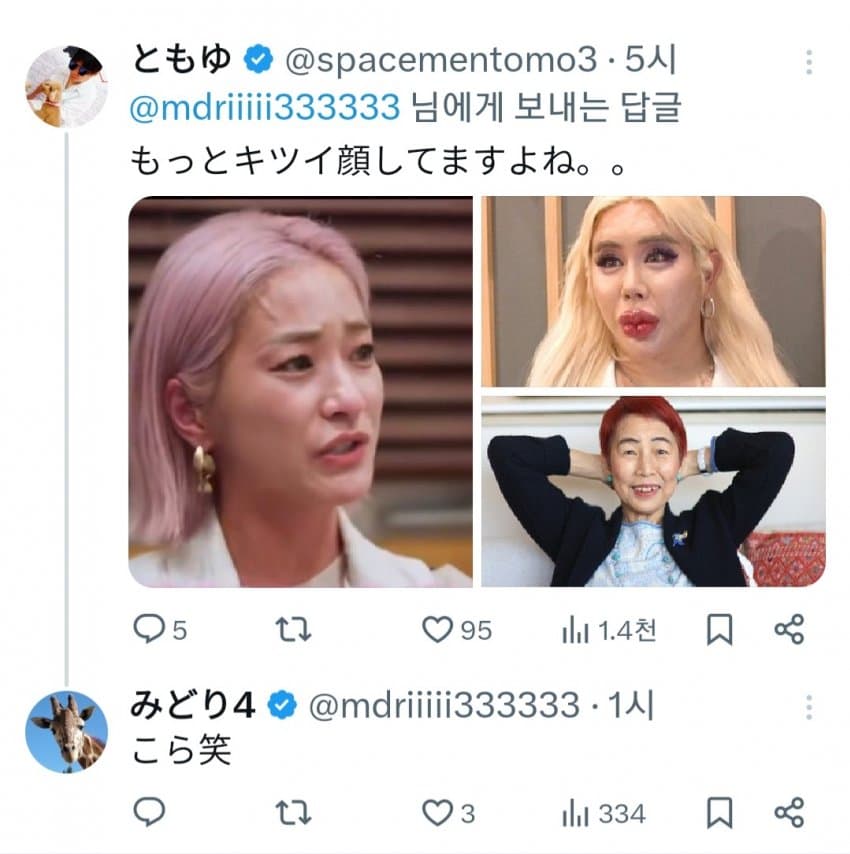Share the こら笑 tweet
The height and width of the screenshot is (854, 850).
[x=789, y=812]
